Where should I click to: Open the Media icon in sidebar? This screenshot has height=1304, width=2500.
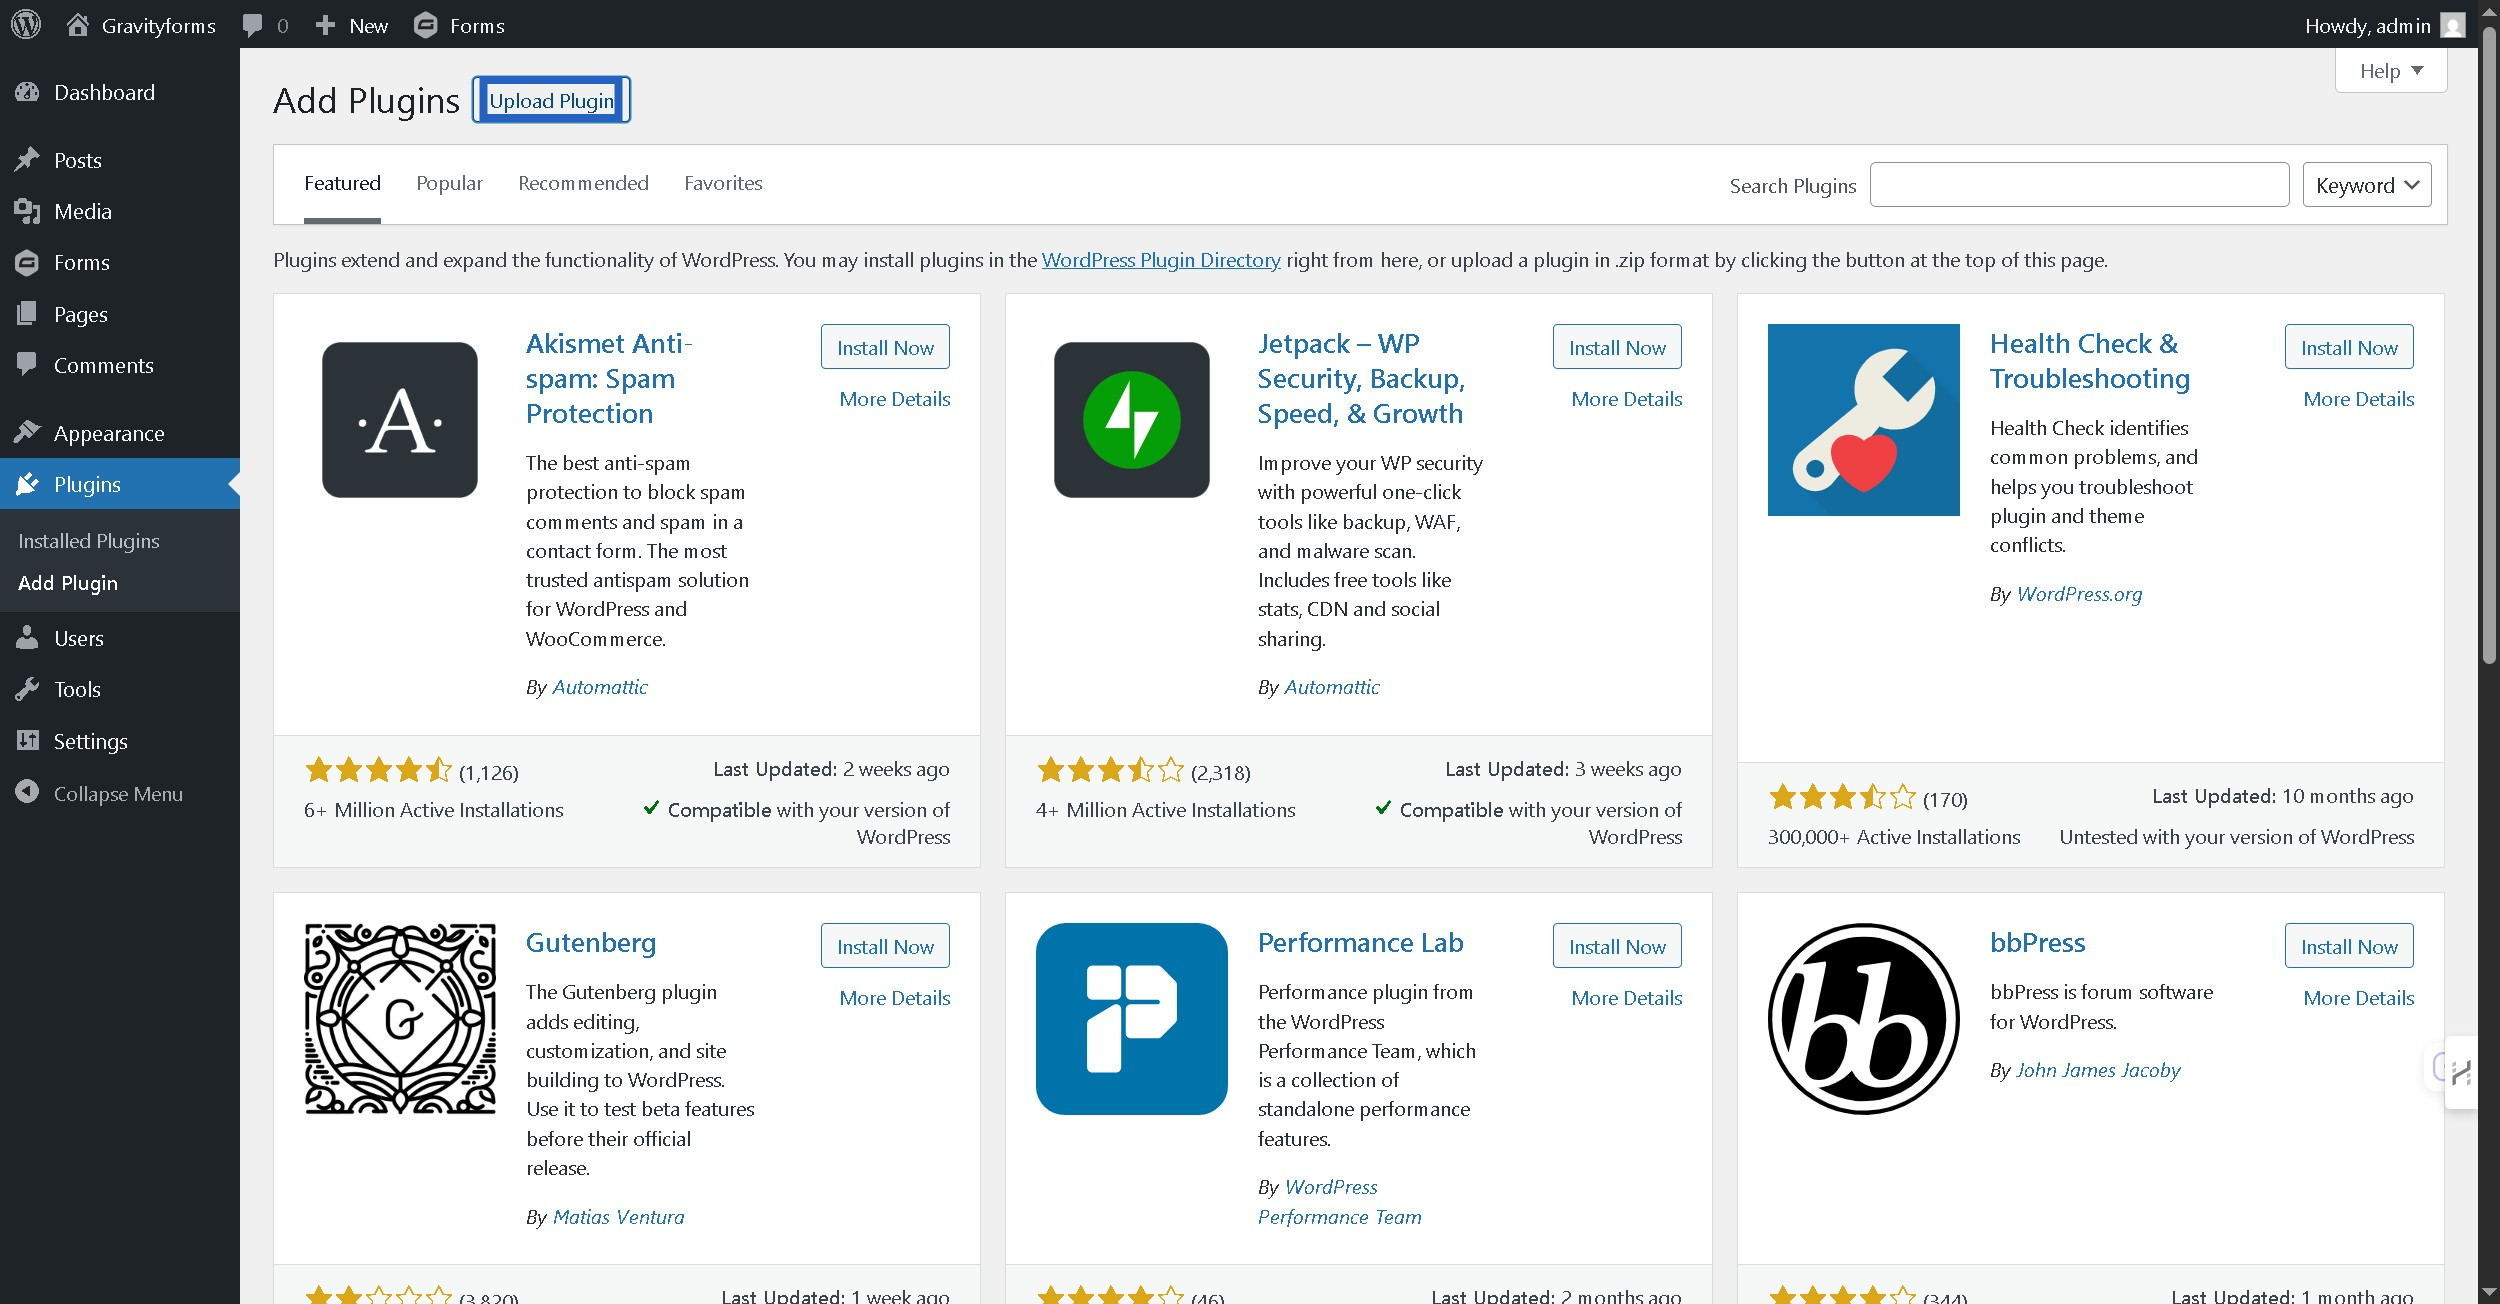[x=27, y=211]
